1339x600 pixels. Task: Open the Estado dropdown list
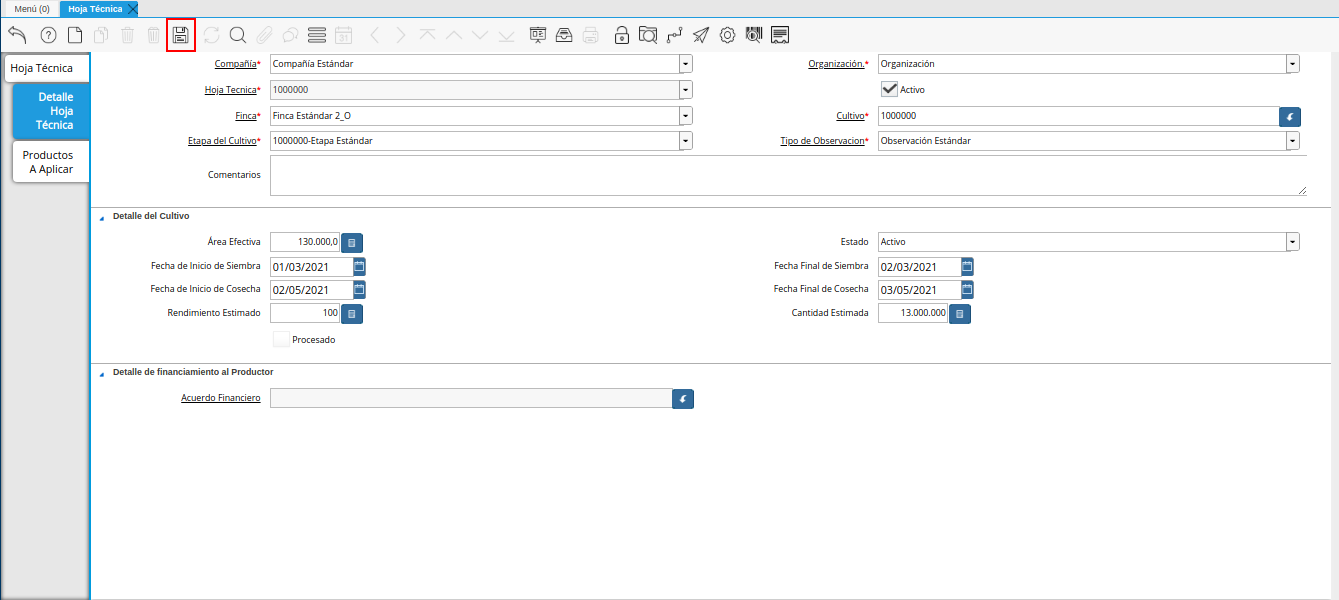(x=1292, y=242)
